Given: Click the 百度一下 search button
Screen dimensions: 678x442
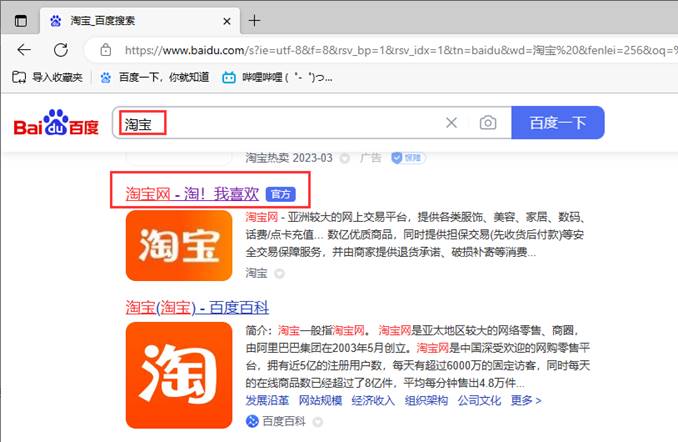Looking at the screenshot, I should pos(557,123).
